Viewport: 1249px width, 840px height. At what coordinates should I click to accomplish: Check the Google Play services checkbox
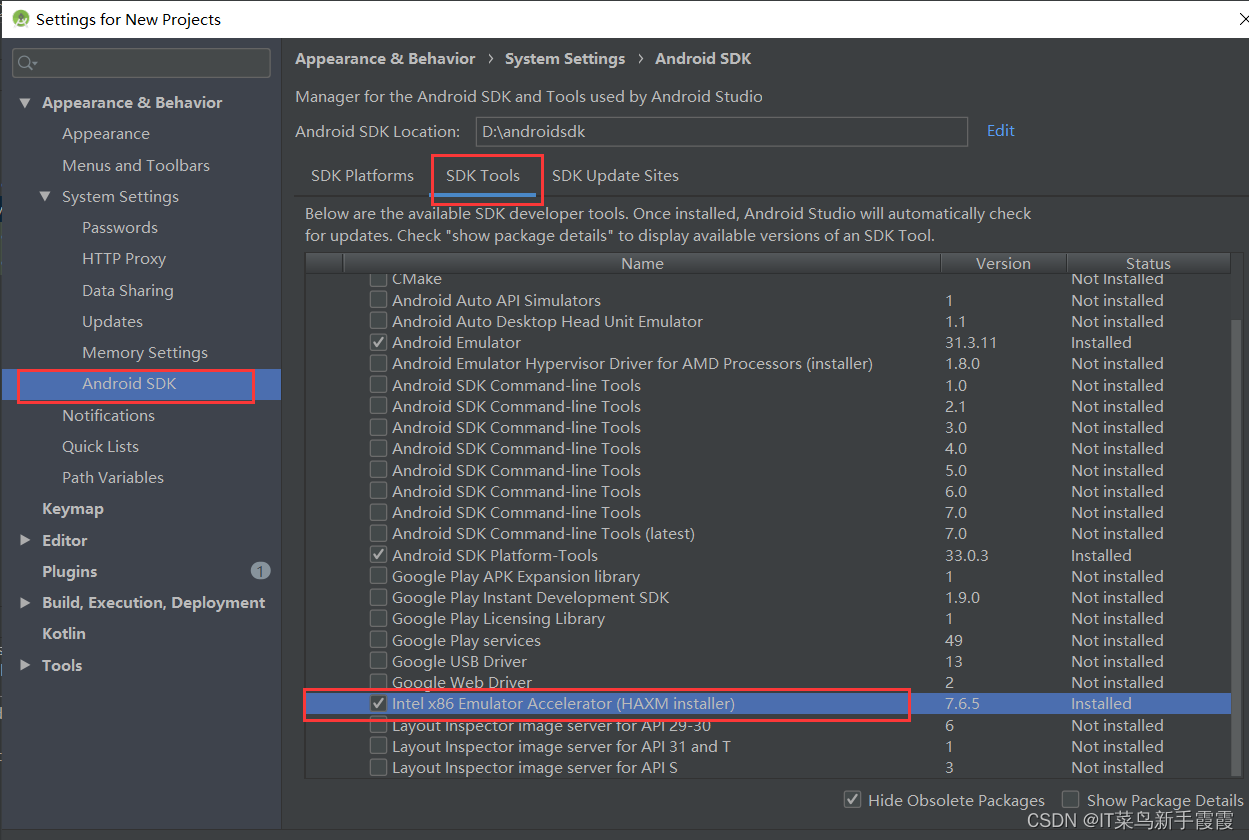click(x=378, y=640)
